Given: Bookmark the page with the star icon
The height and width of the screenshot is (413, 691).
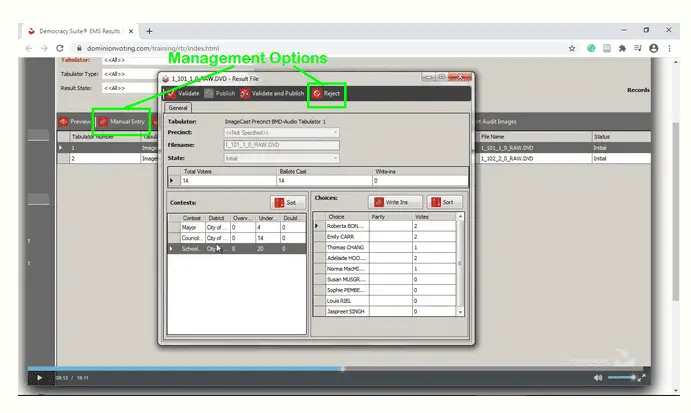Looking at the screenshot, I should pyautogui.click(x=571, y=48).
